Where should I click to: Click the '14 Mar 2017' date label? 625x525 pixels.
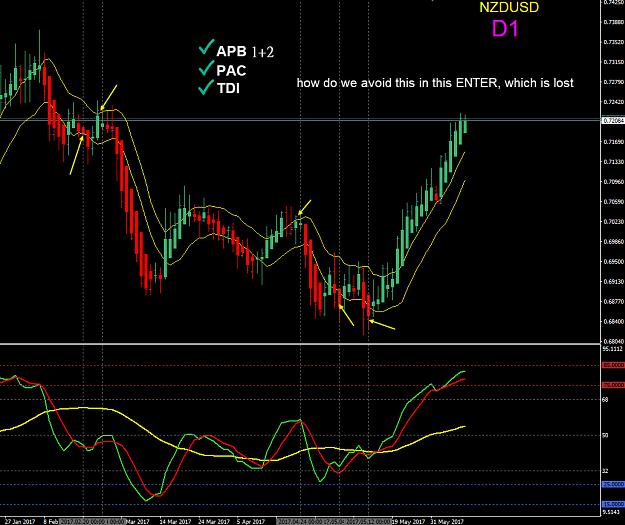click(x=175, y=521)
